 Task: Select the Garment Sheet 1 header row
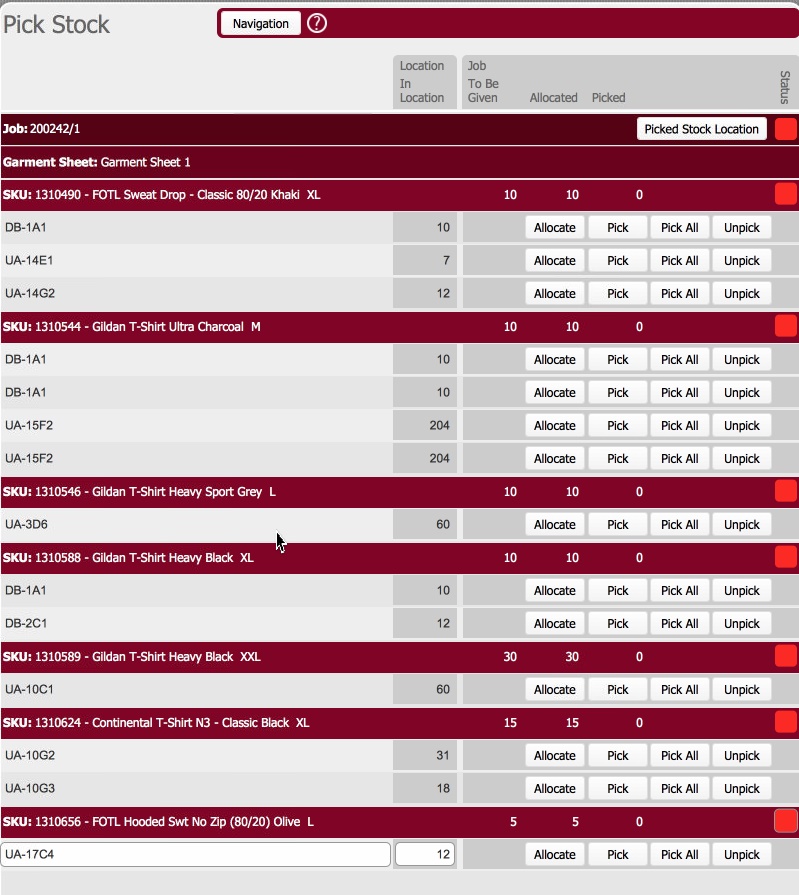tap(400, 162)
